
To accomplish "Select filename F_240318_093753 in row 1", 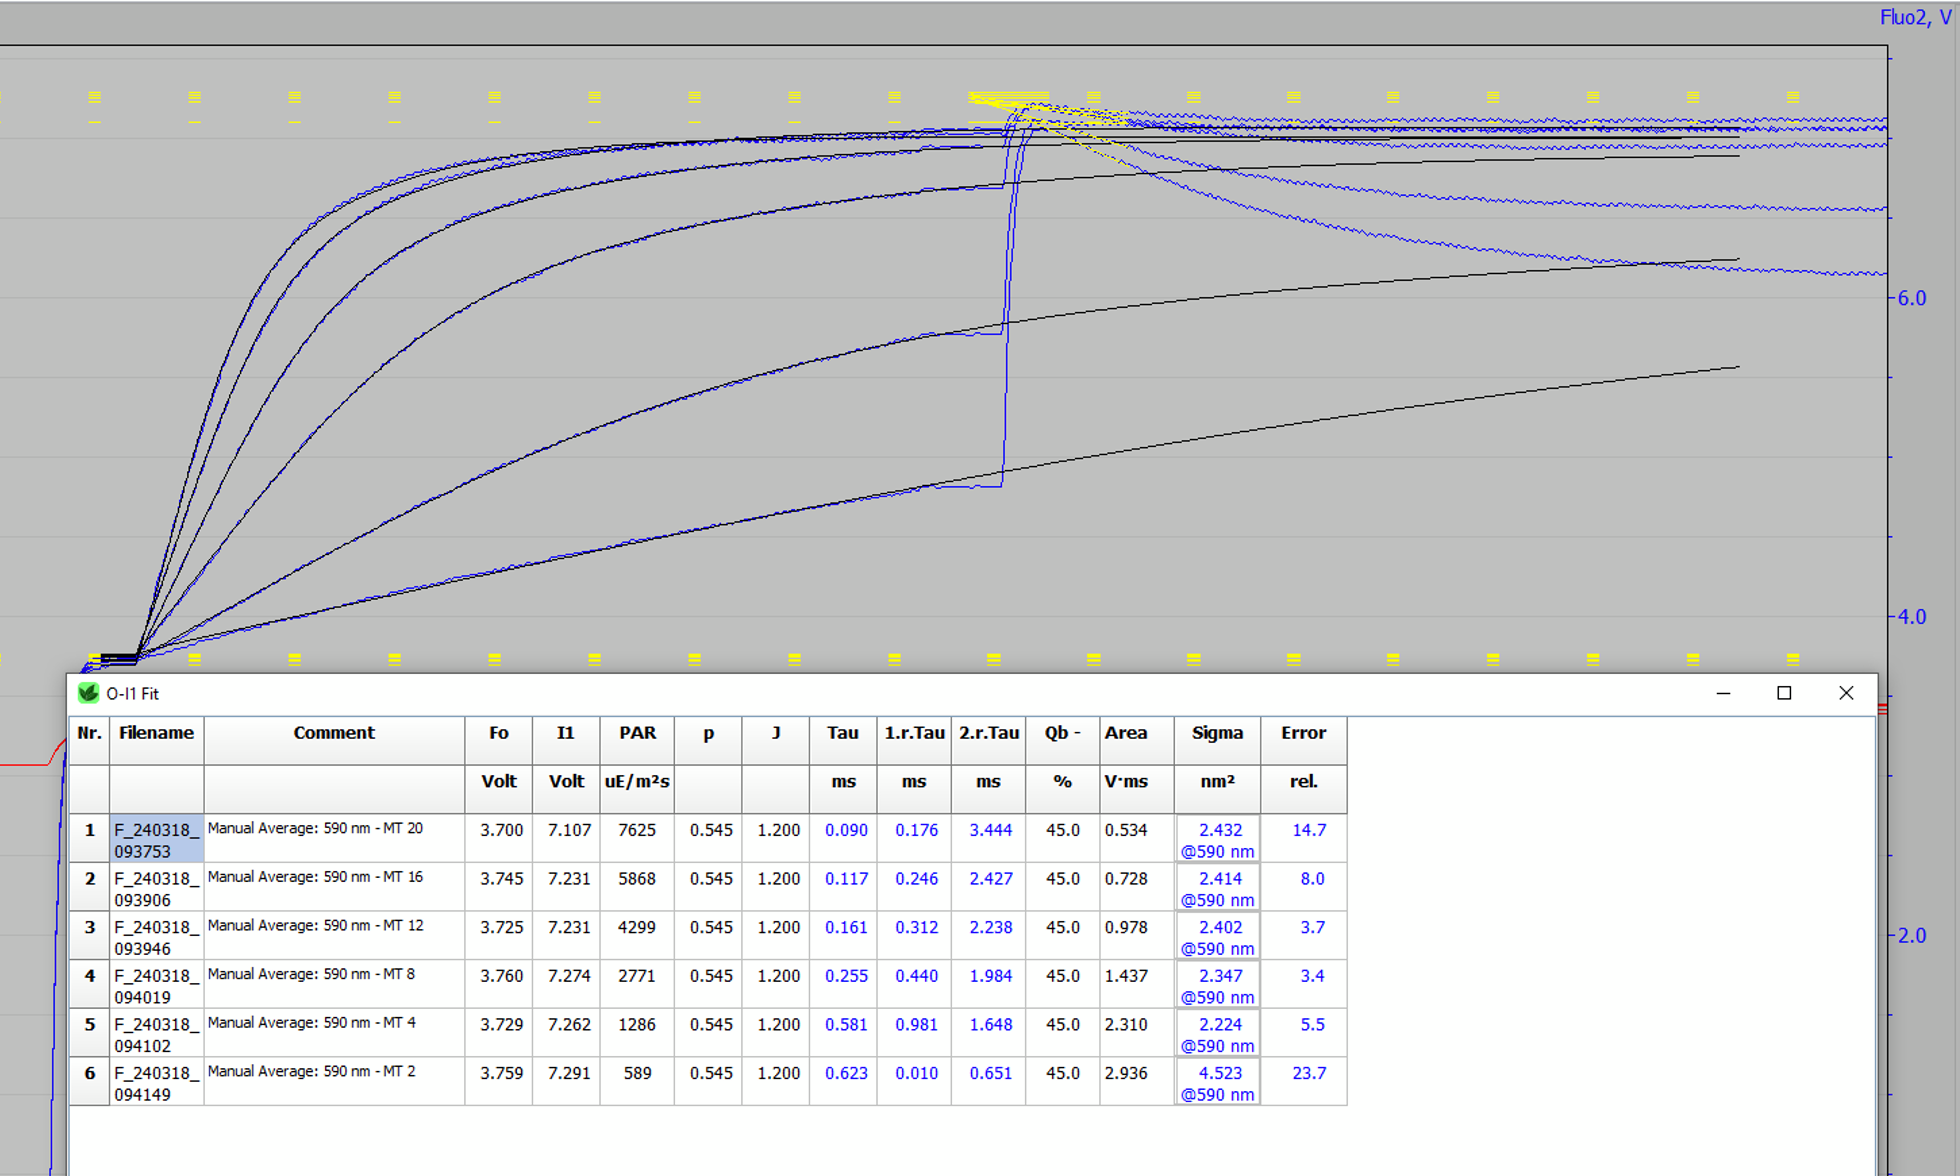I will tap(156, 839).
